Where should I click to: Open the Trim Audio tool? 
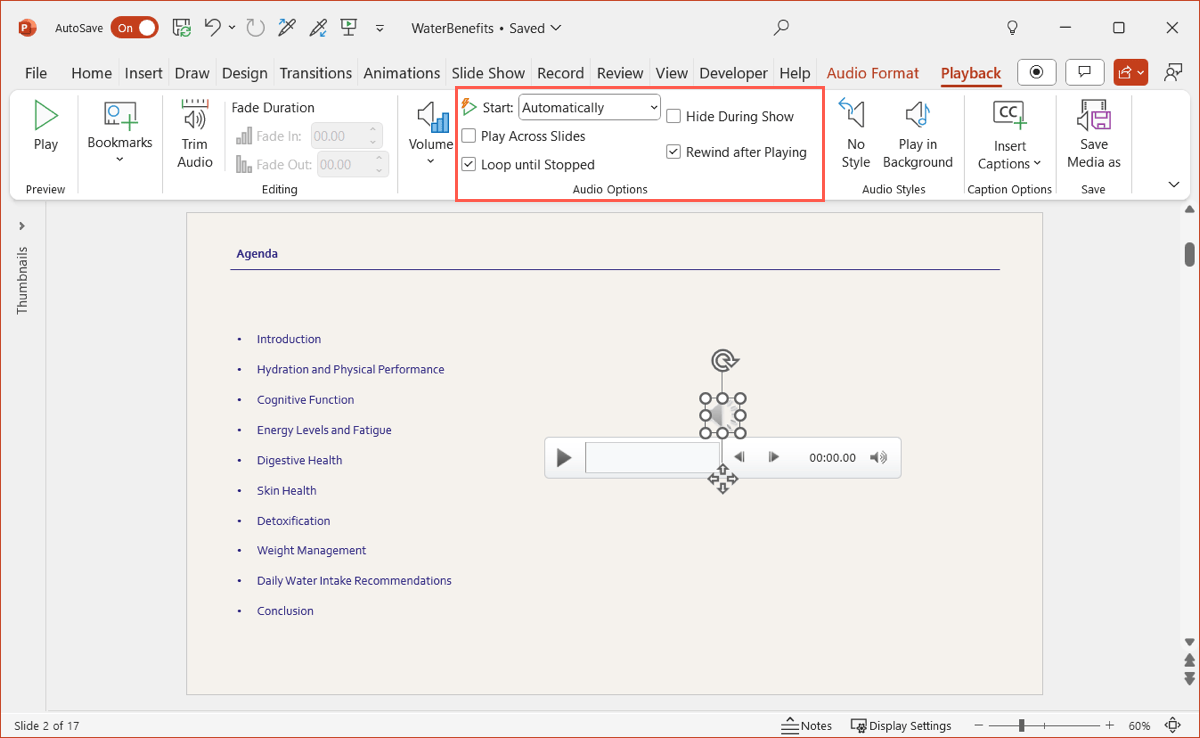tap(195, 134)
